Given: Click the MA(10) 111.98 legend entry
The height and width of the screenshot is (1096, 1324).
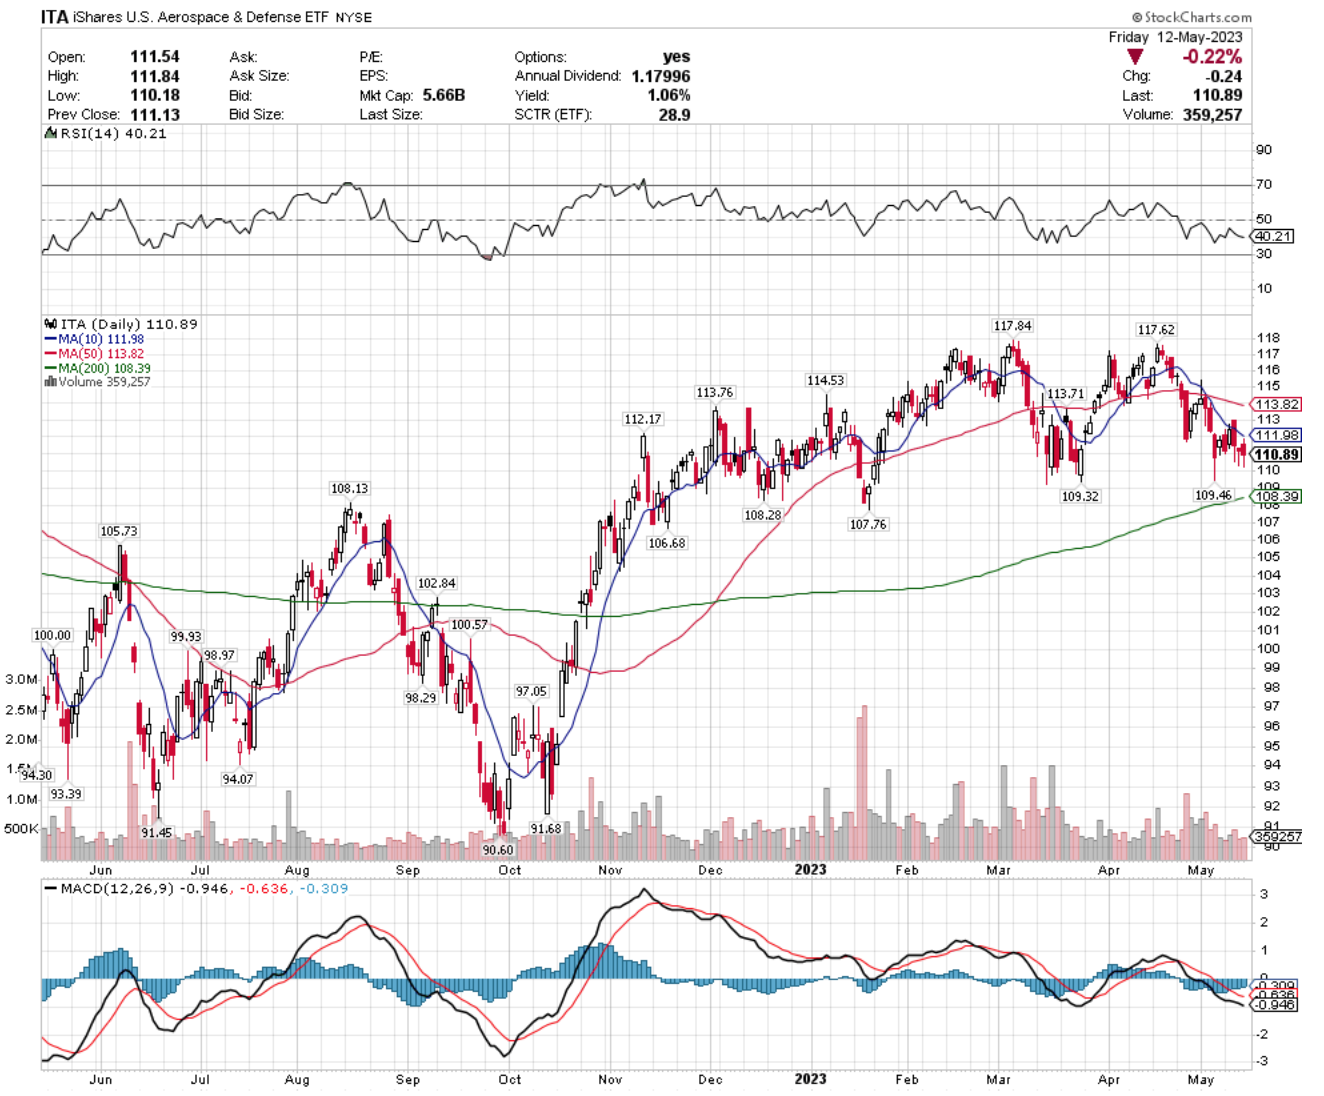Looking at the screenshot, I should pyautogui.click(x=94, y=339).
